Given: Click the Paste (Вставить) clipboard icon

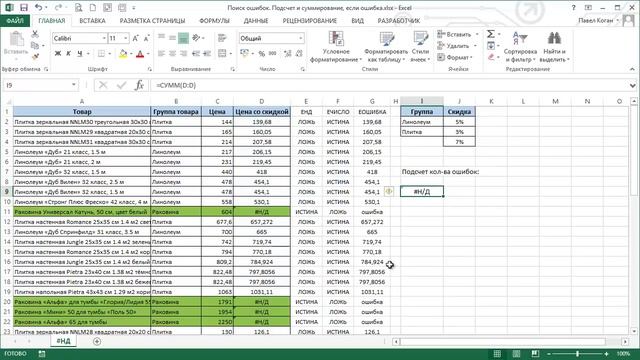Looking at the screenshot, I should tap(16, 40).
